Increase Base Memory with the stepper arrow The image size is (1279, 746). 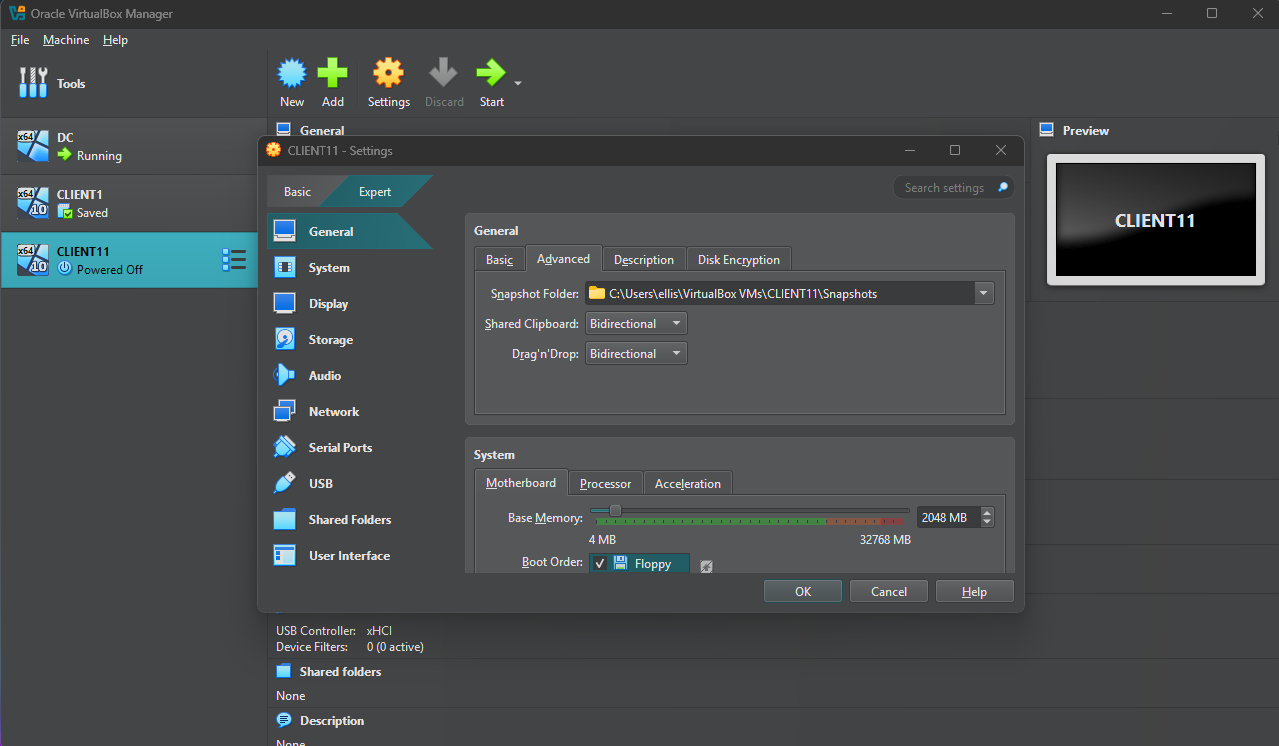pyautogui.click(x=988, y=512)
